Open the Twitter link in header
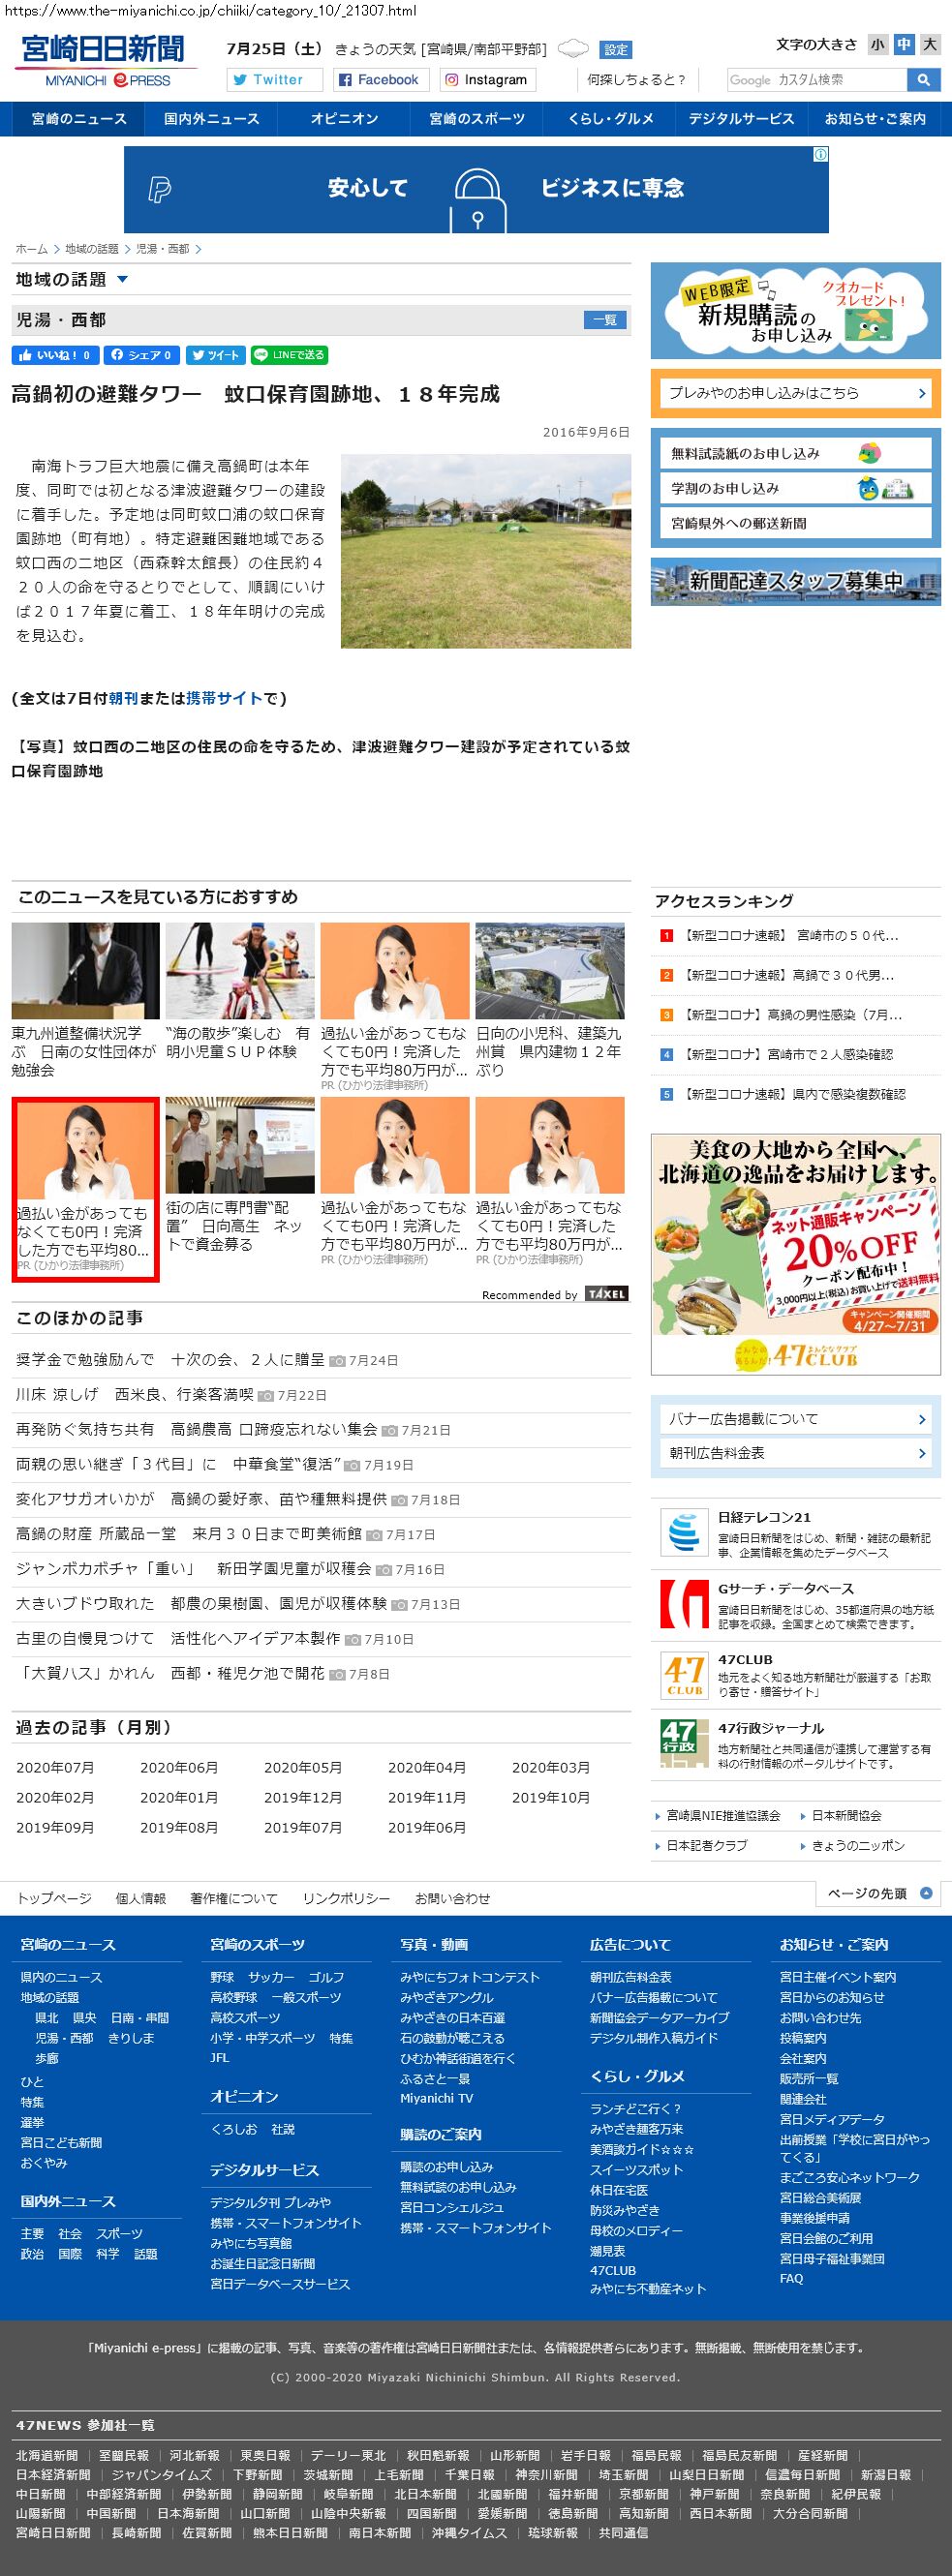The width and height of the screenshot is (952, 2576). 275,80
